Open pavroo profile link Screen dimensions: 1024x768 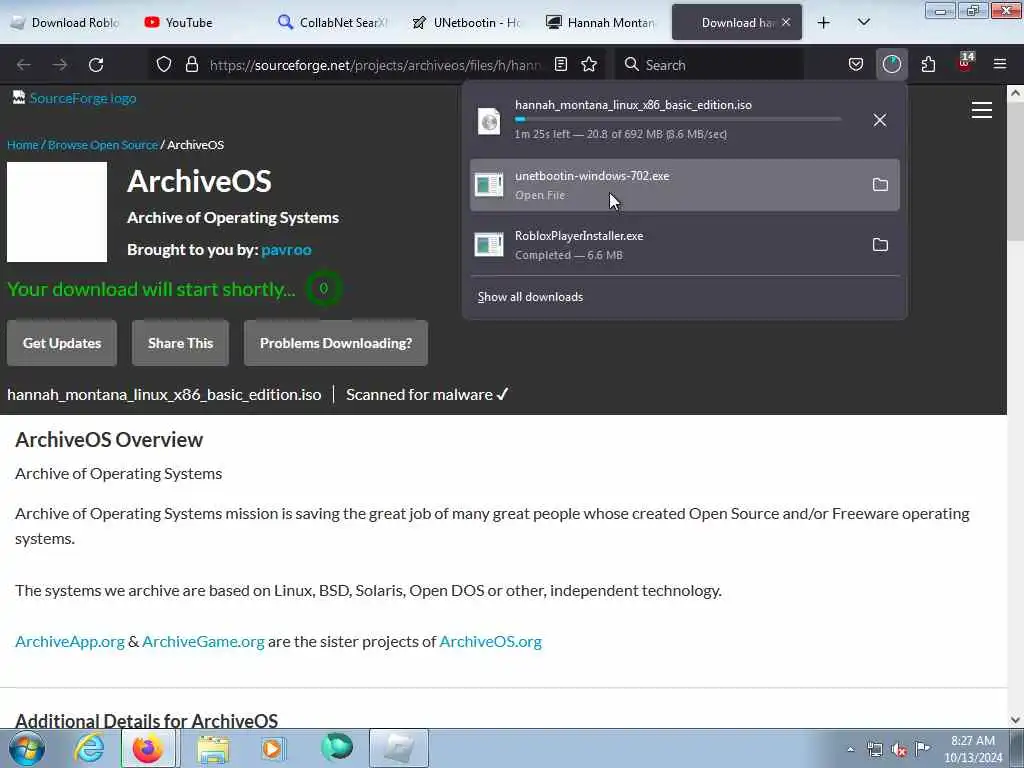click(286, 249)
